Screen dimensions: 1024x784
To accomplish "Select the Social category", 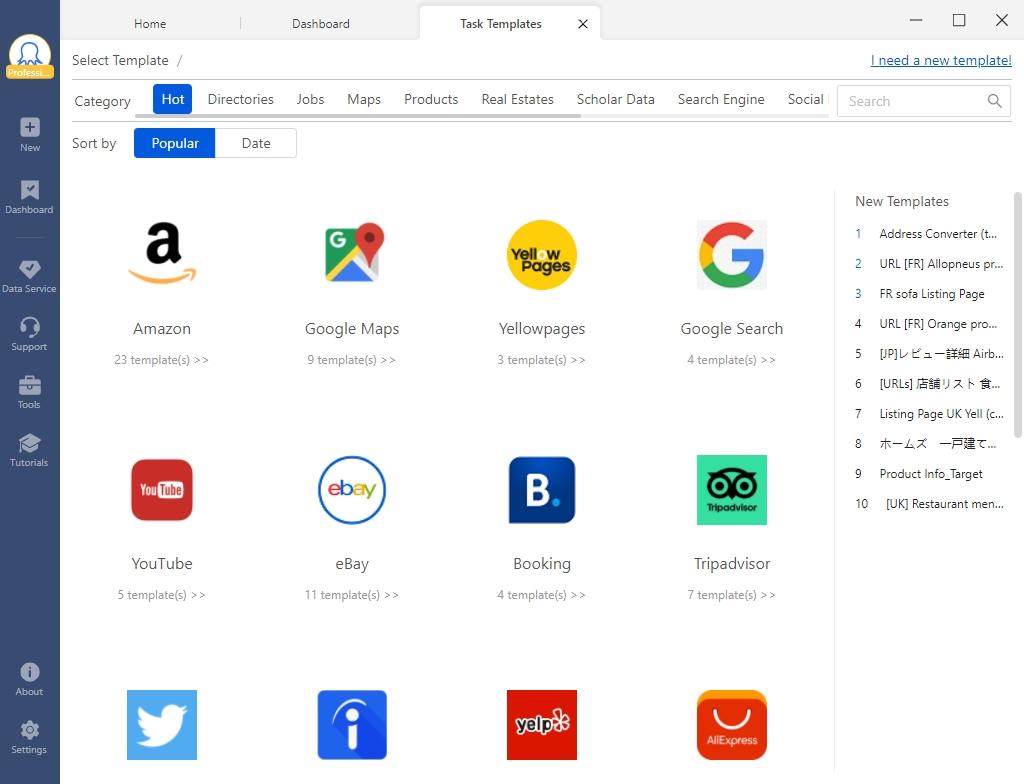I will (805, 99).
